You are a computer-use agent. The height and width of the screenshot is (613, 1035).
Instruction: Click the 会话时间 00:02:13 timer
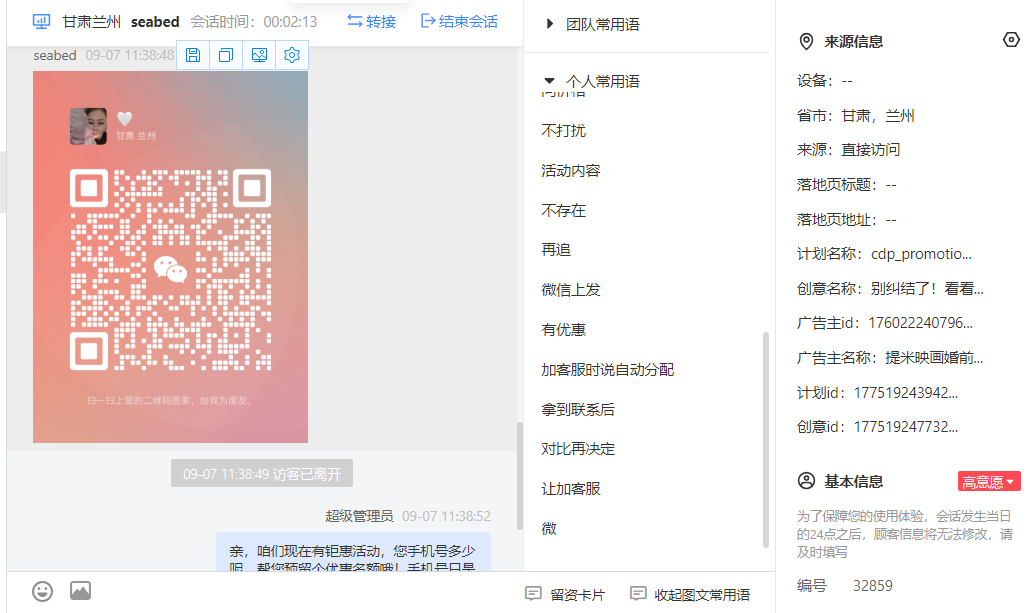pyautogui.click(x=254, y=22)
